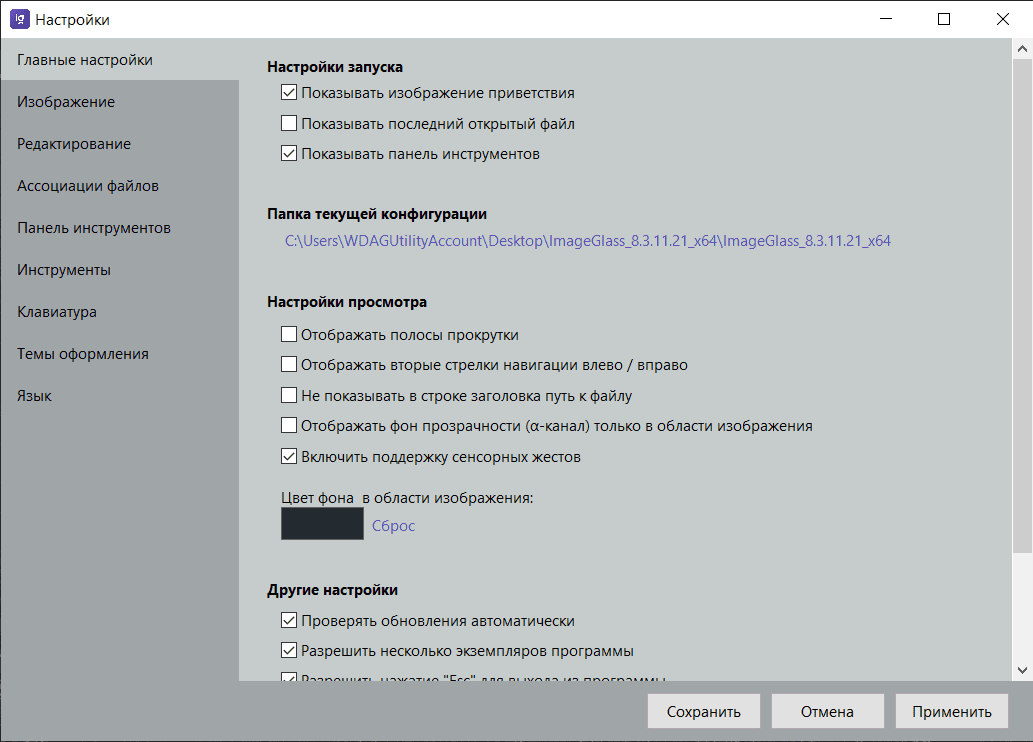Switch to Панель инструментов tab

pos(94,228)
